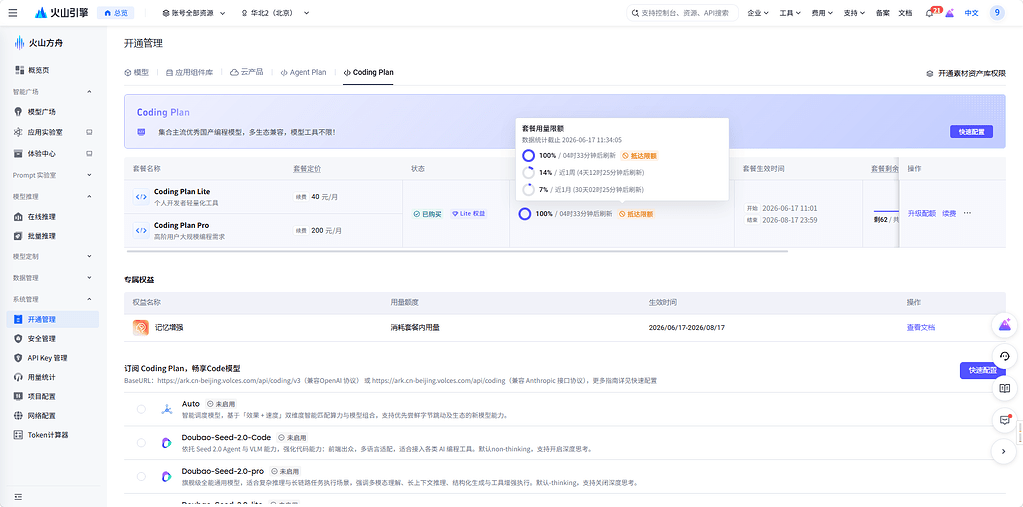Click 续费 in the 操作 column

[x=949, y=213]
